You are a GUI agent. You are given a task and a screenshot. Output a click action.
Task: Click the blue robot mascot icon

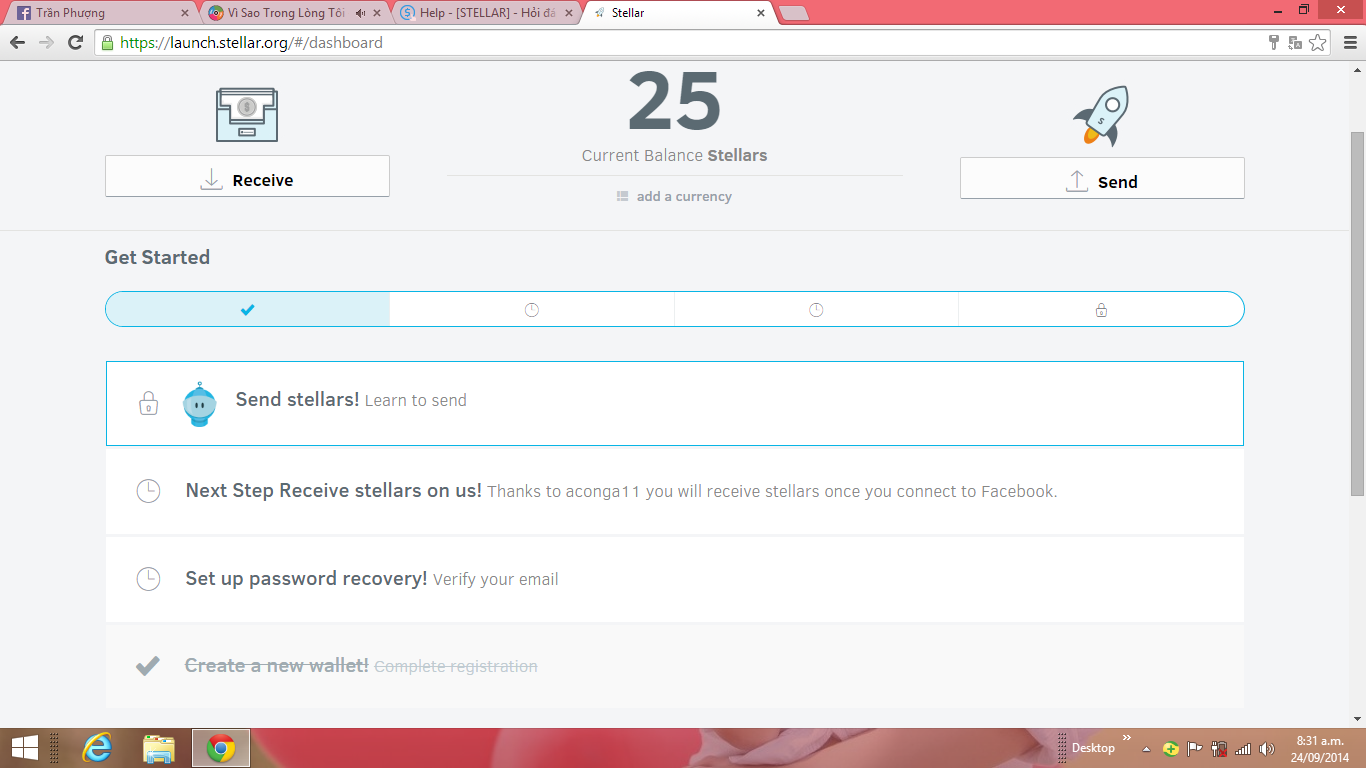pos(200,404)
